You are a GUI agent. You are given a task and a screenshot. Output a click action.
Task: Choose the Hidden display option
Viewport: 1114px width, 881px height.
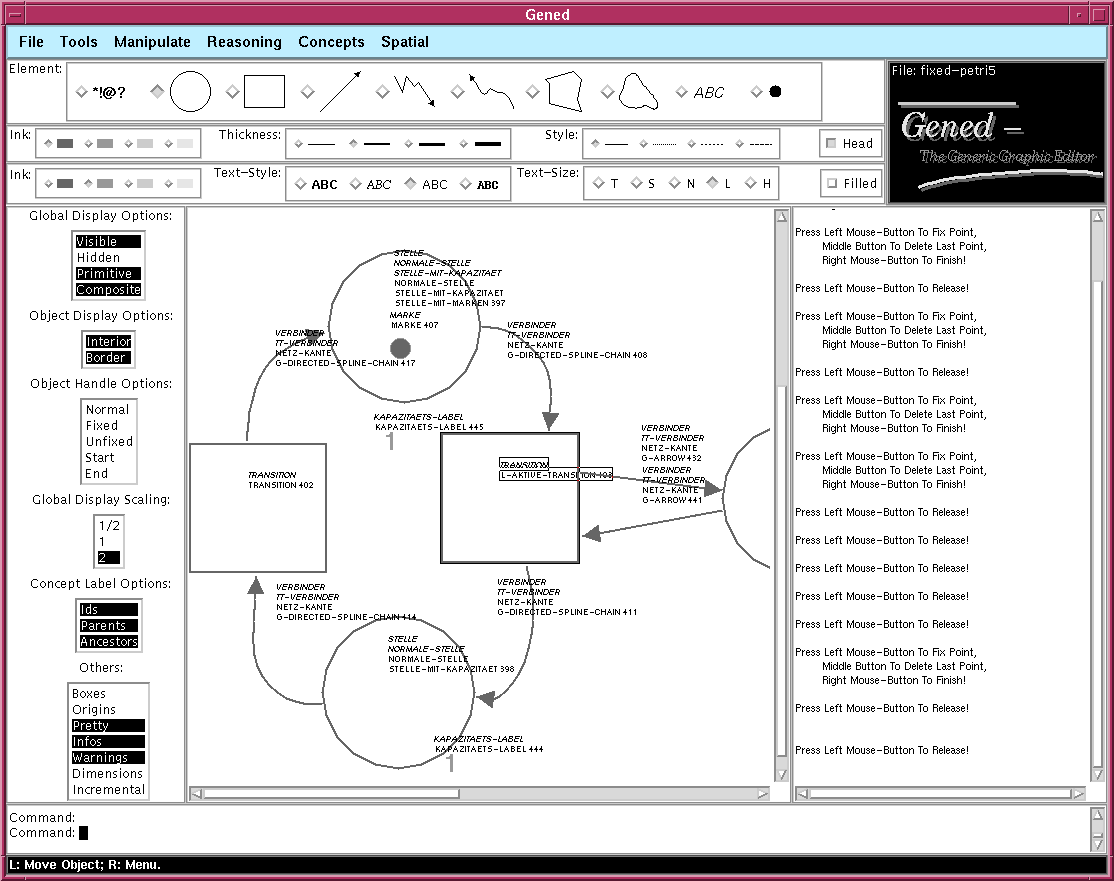pyautogui.click(x=98, y=258)
